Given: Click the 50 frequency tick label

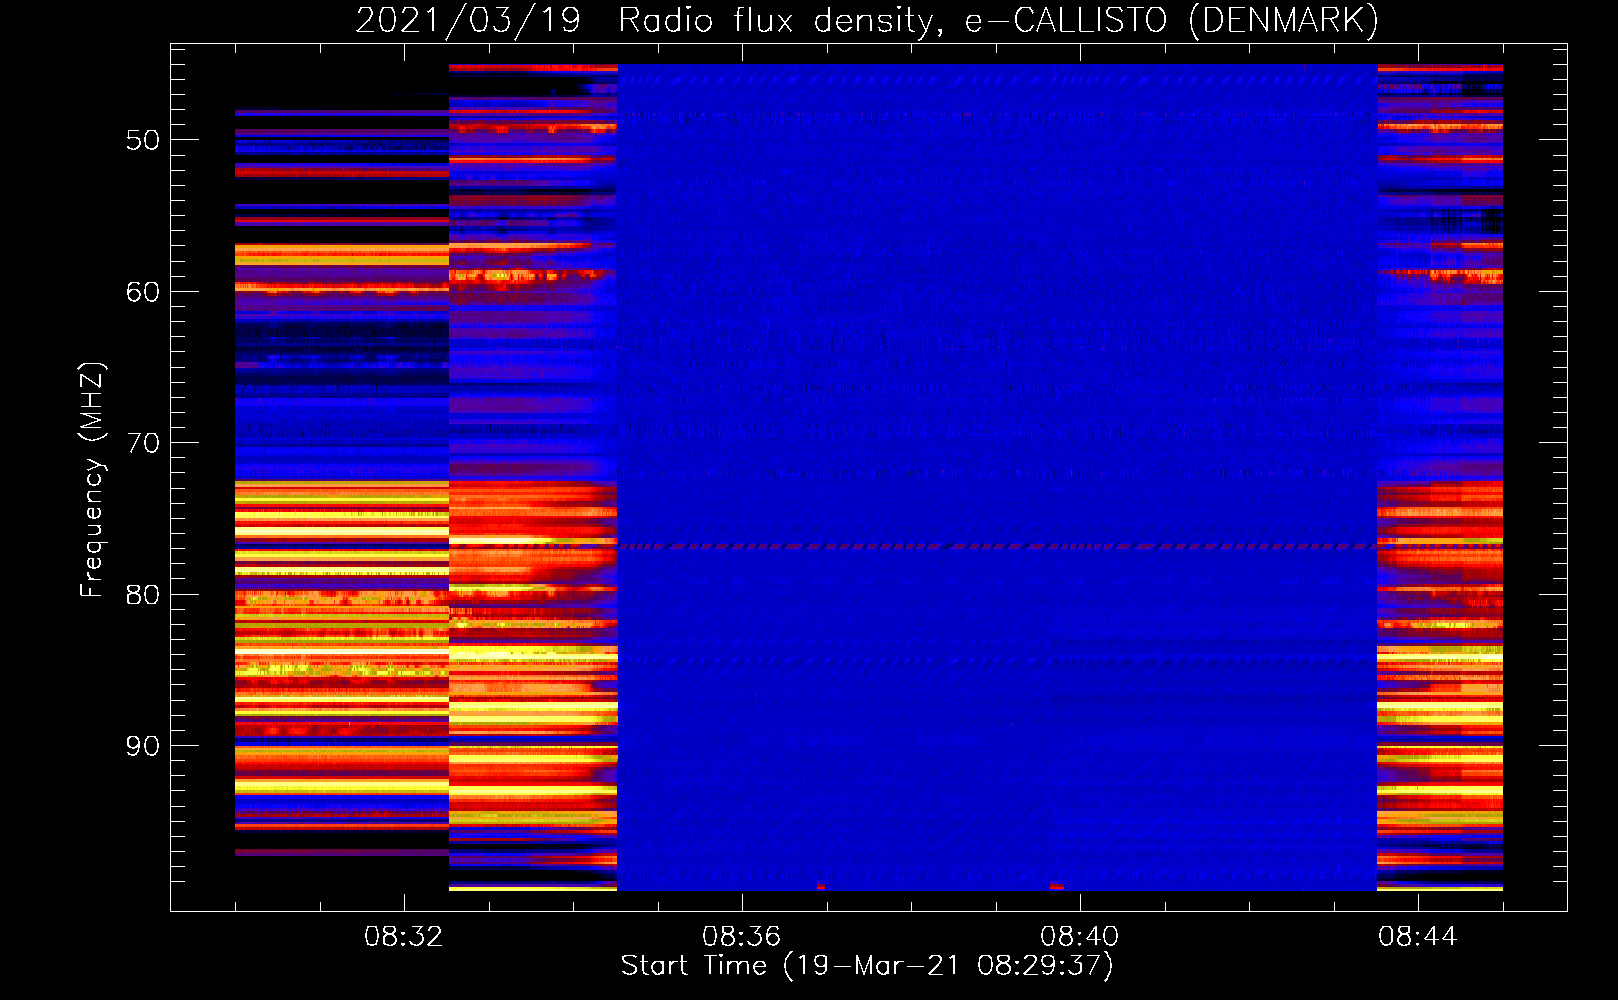Looking at the screenshot, I should (143, 140).
